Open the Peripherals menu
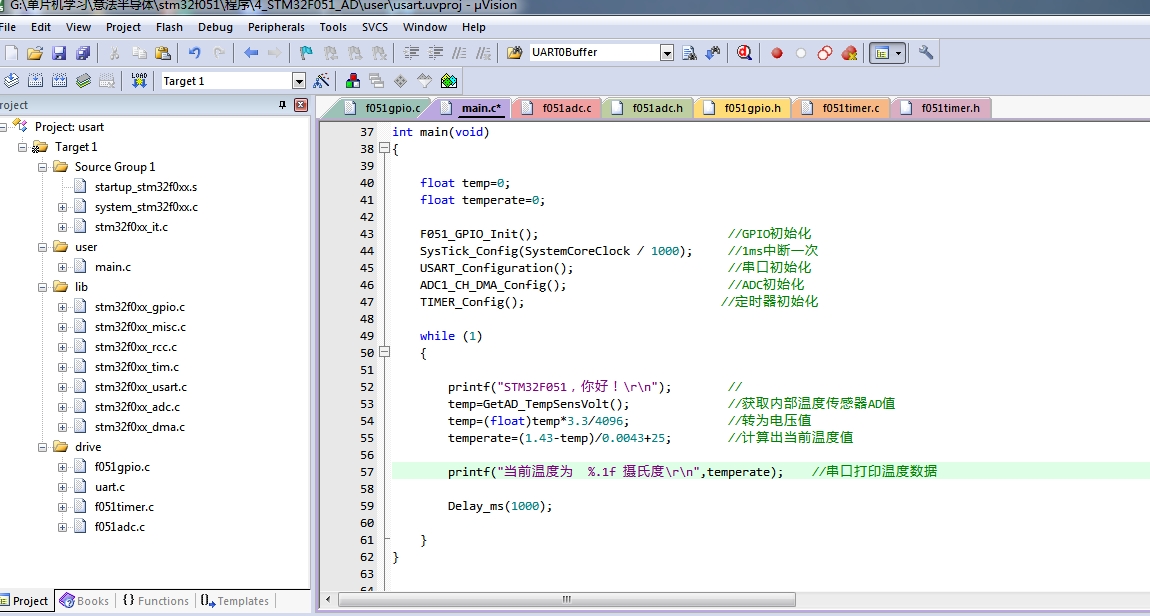This screenshot has width=1150, height=616. (x=276, y=27)
